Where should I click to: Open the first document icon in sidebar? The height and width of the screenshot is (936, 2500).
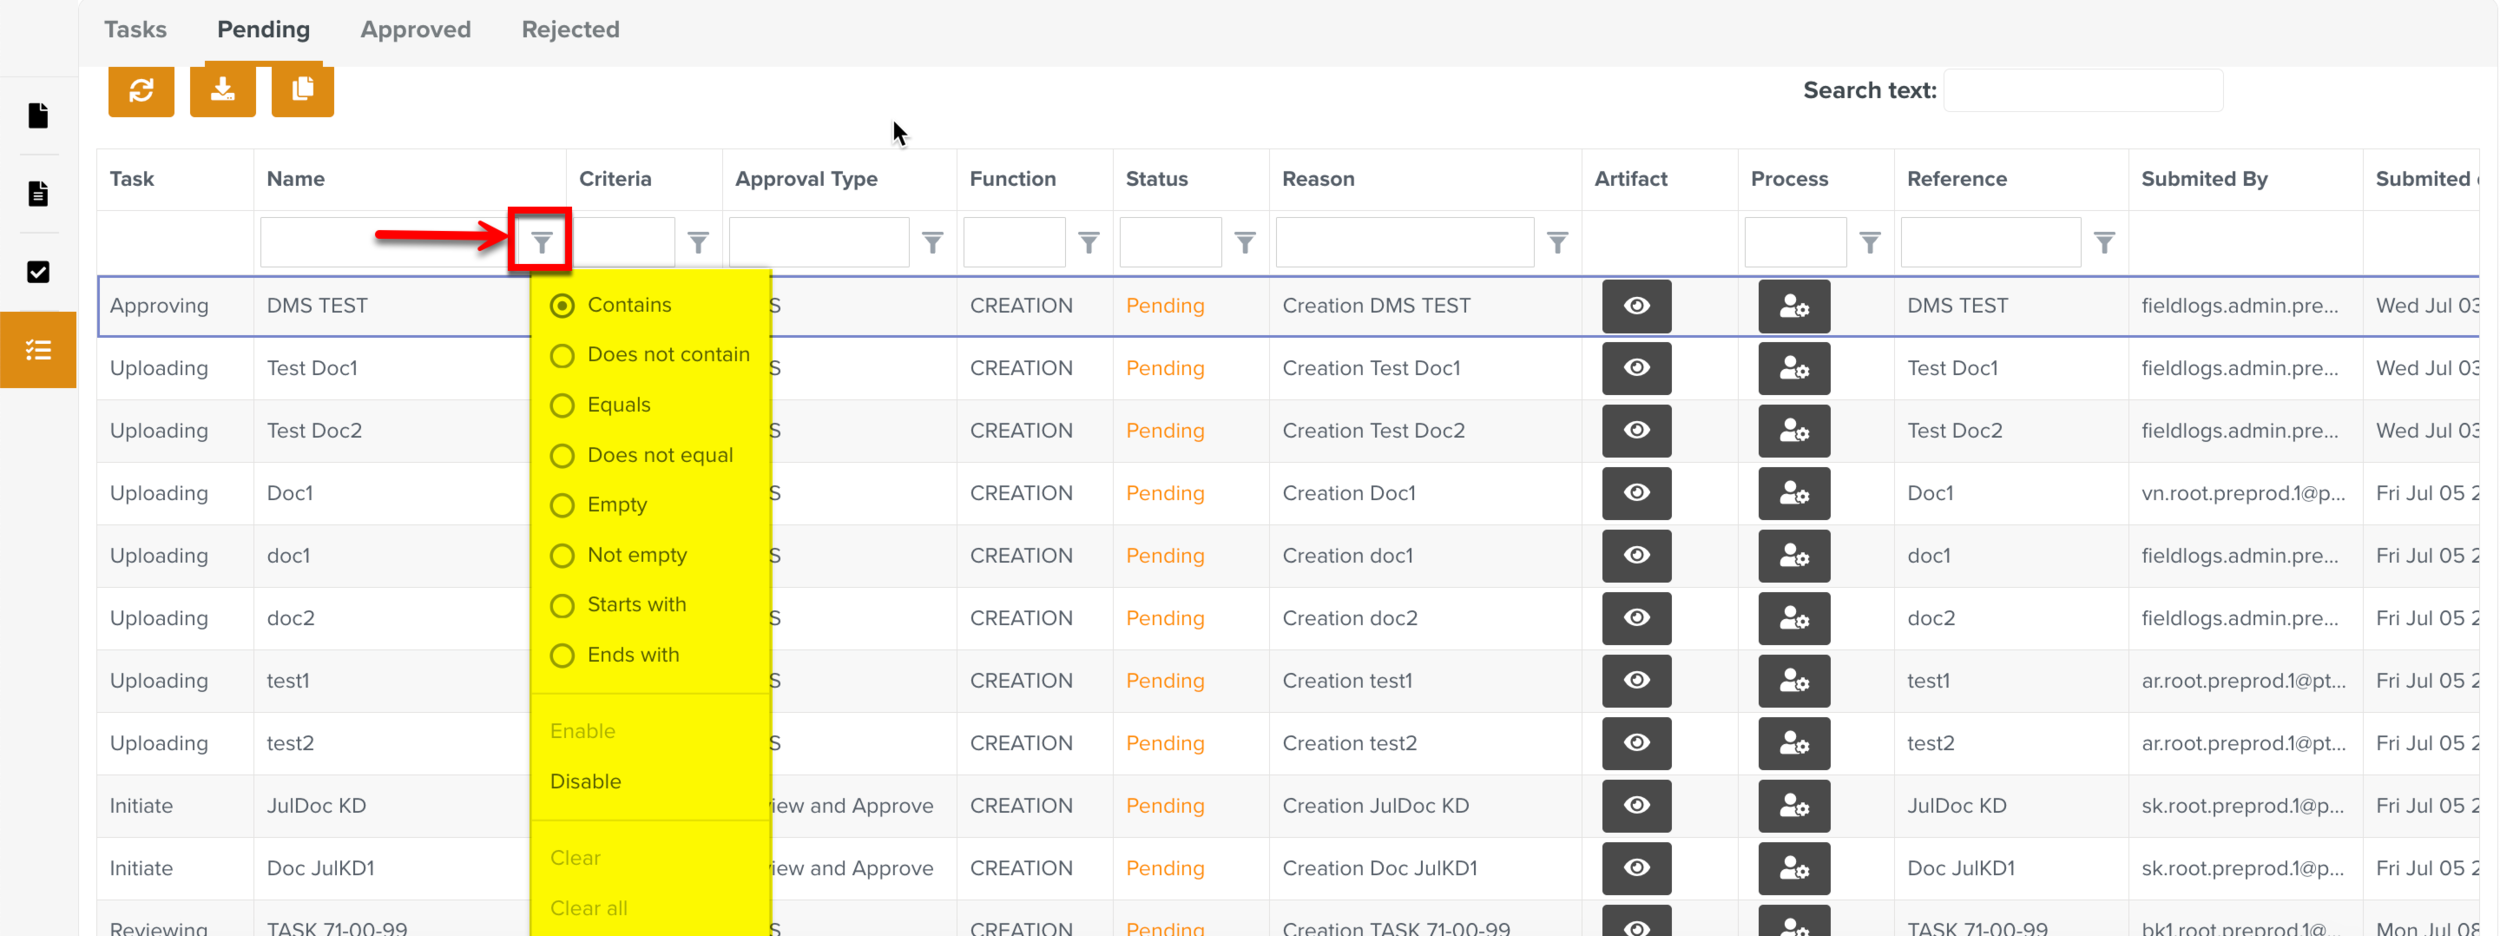coord(38,115)
